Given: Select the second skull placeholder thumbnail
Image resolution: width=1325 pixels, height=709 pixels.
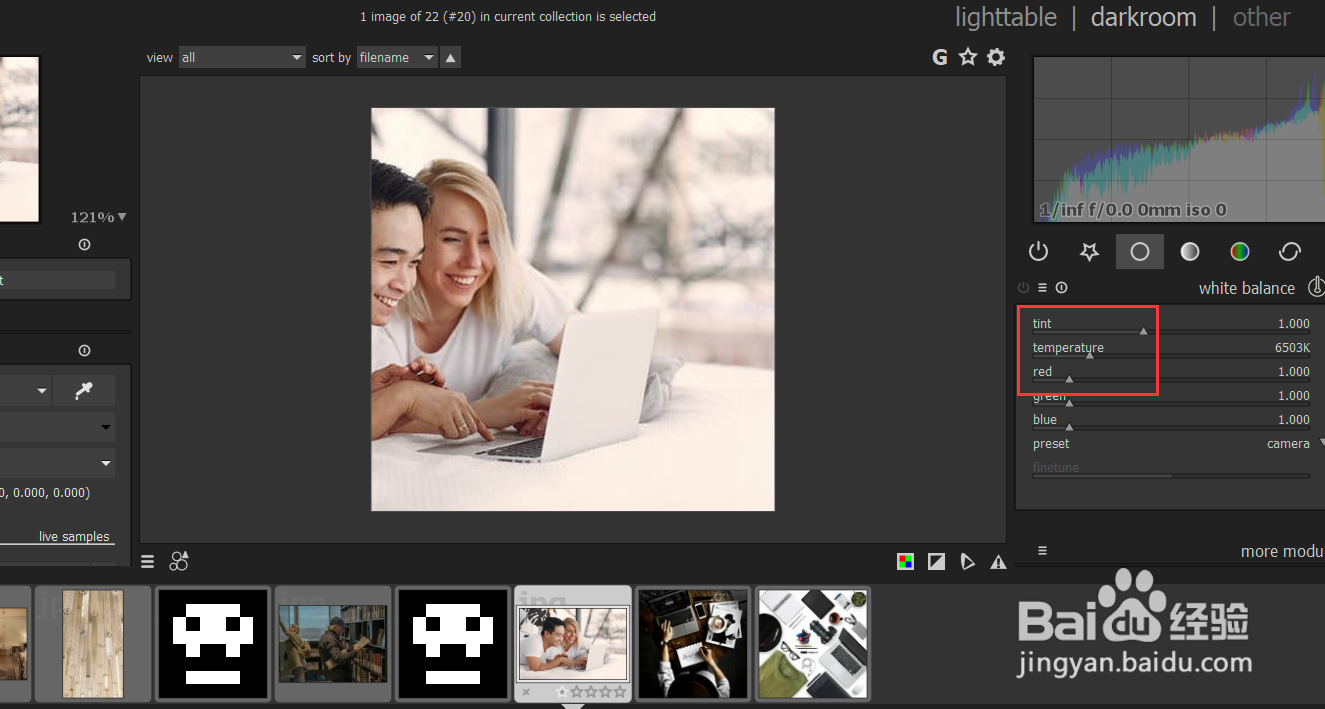Looking at the screenshot, I should coord(453,644).
